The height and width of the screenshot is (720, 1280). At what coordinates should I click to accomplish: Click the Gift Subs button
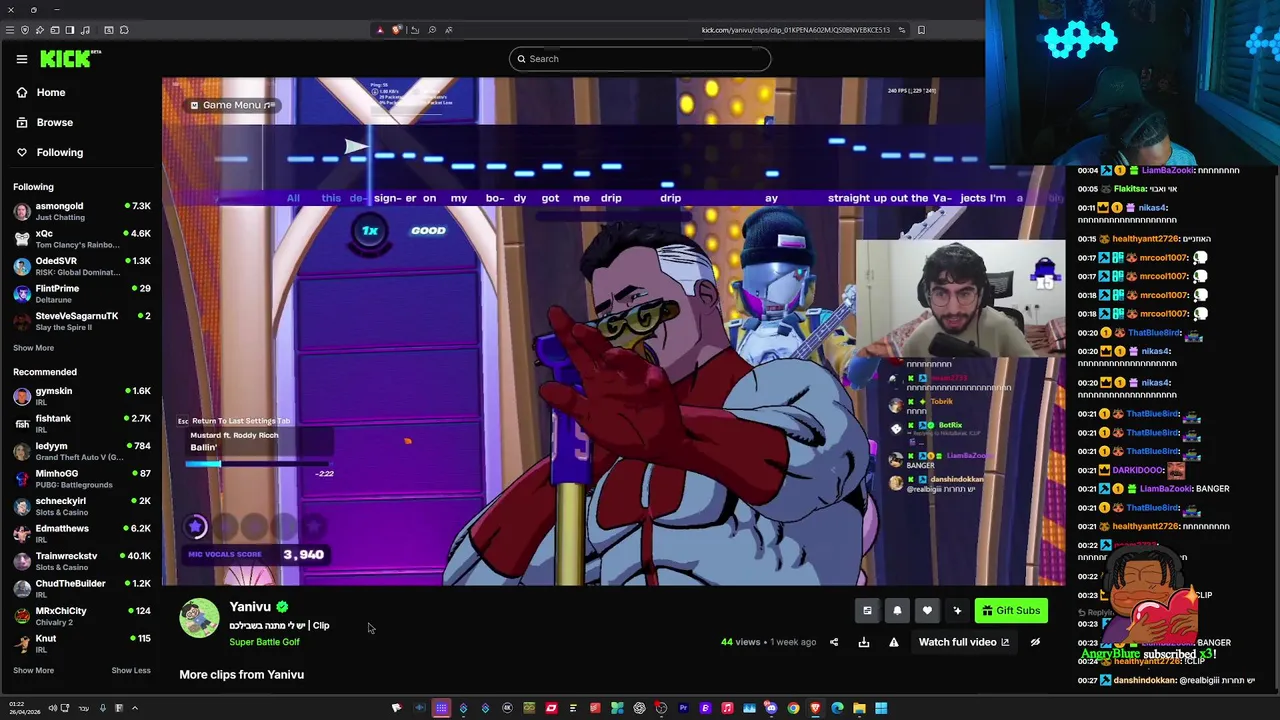tap(1011, 611)
